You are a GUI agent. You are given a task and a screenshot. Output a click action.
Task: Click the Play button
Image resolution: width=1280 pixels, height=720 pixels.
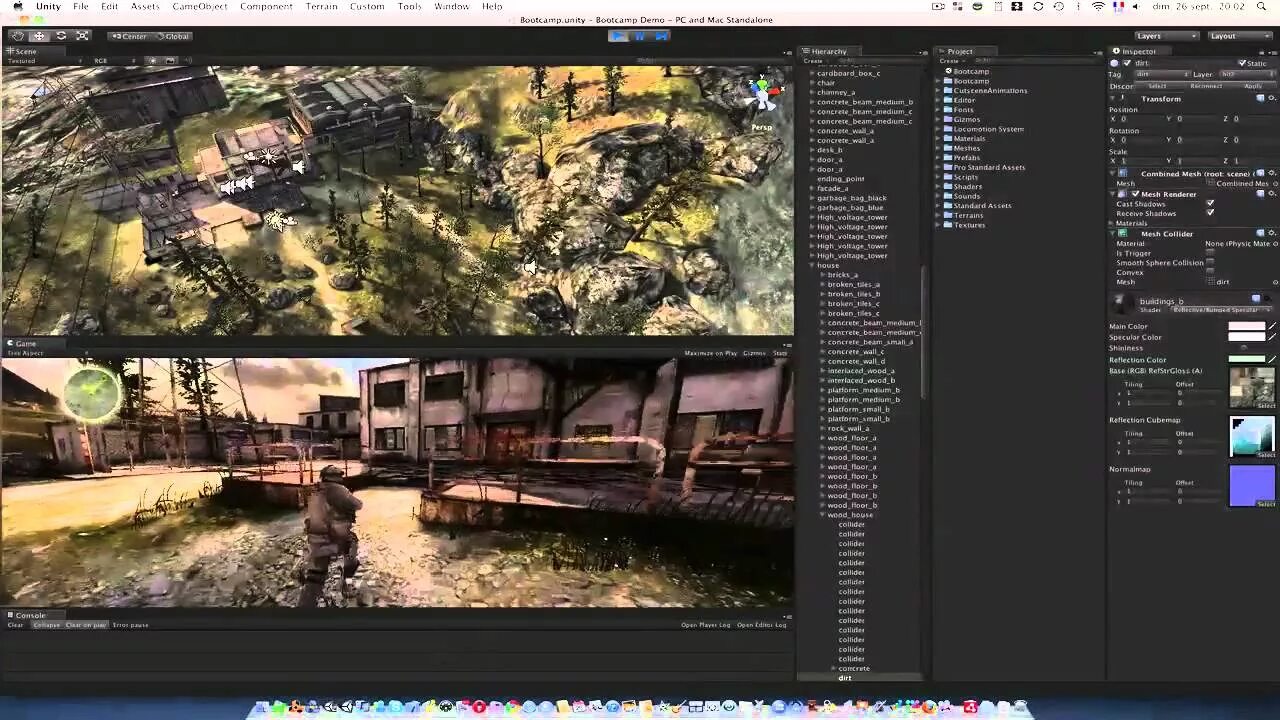[x=618, y=36]
